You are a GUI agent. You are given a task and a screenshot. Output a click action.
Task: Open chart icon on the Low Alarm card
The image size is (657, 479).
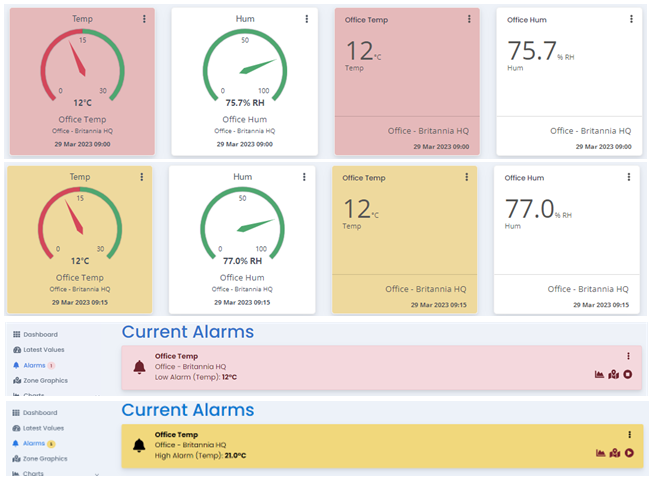click(x=599, y=375)
